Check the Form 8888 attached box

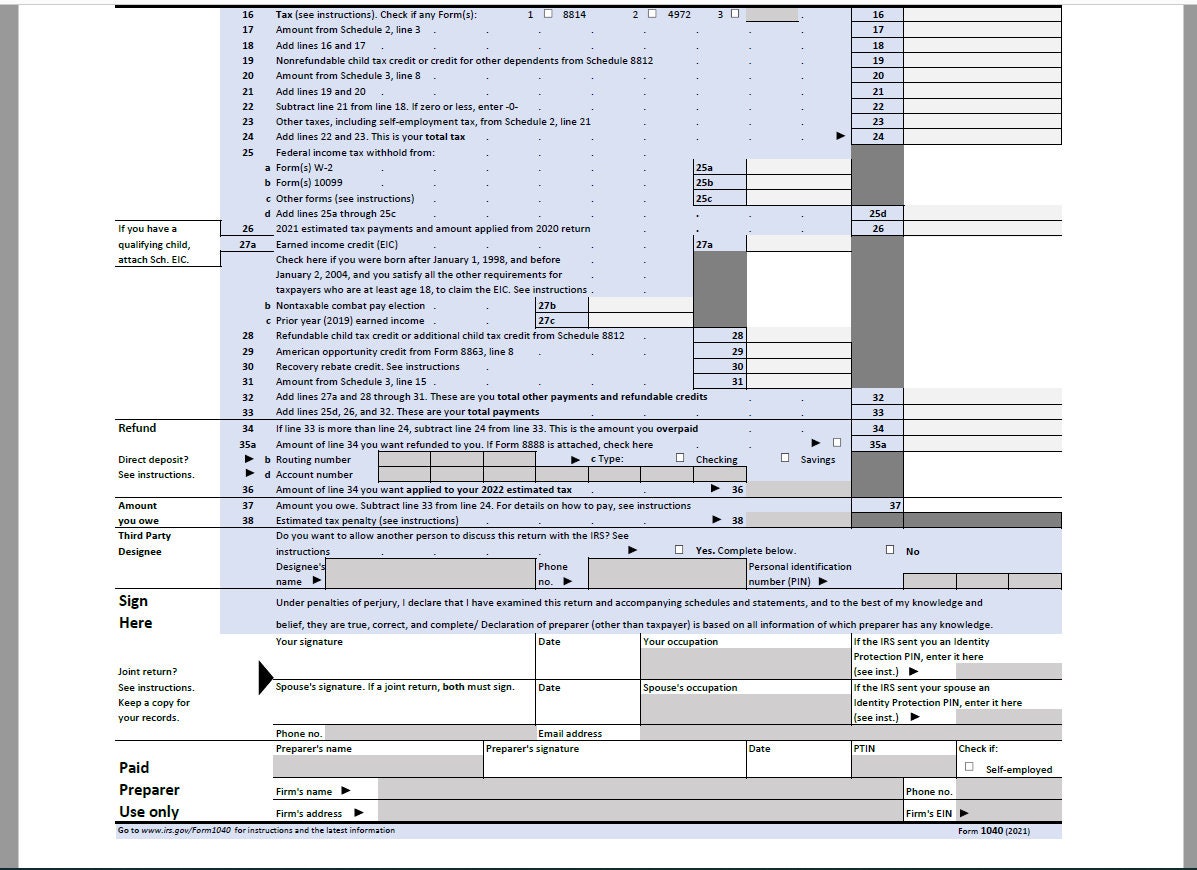[x=838, y=444]
